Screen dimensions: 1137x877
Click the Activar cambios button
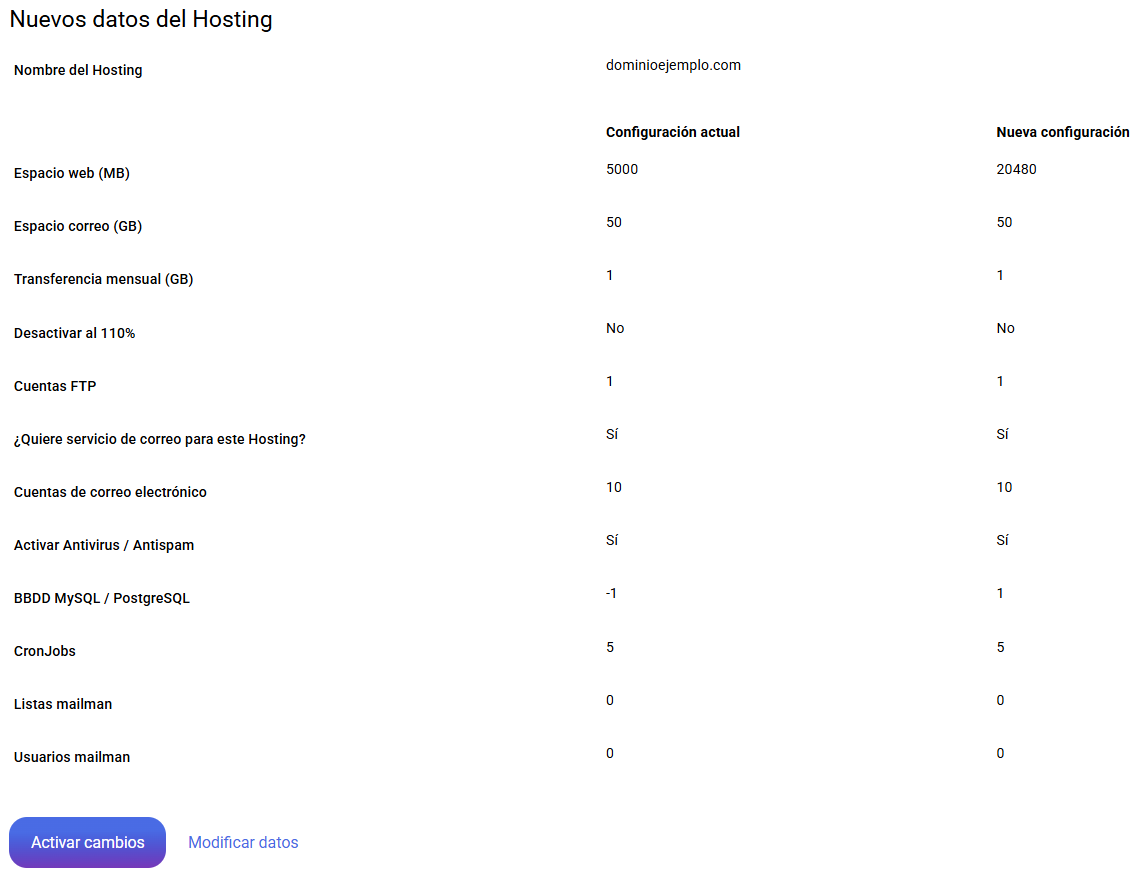[87, 842]
